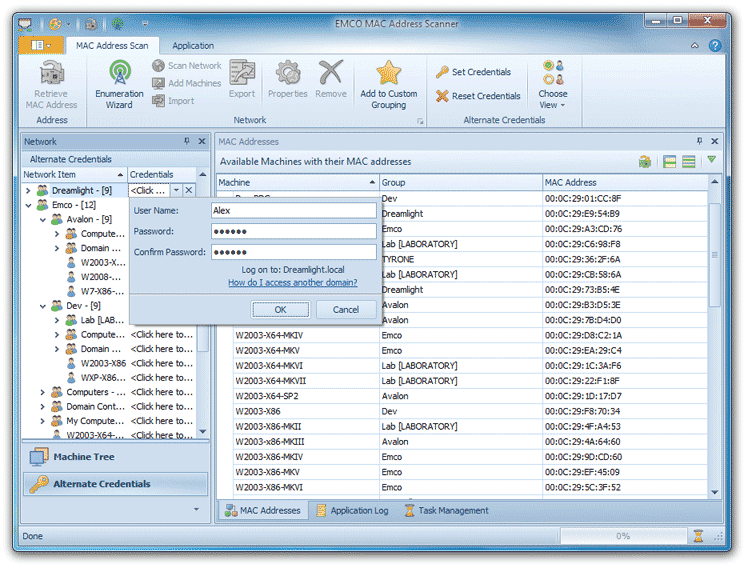Clear credentials with X beside Dreamlight
744x564 pixels.
tap(188, 190)
